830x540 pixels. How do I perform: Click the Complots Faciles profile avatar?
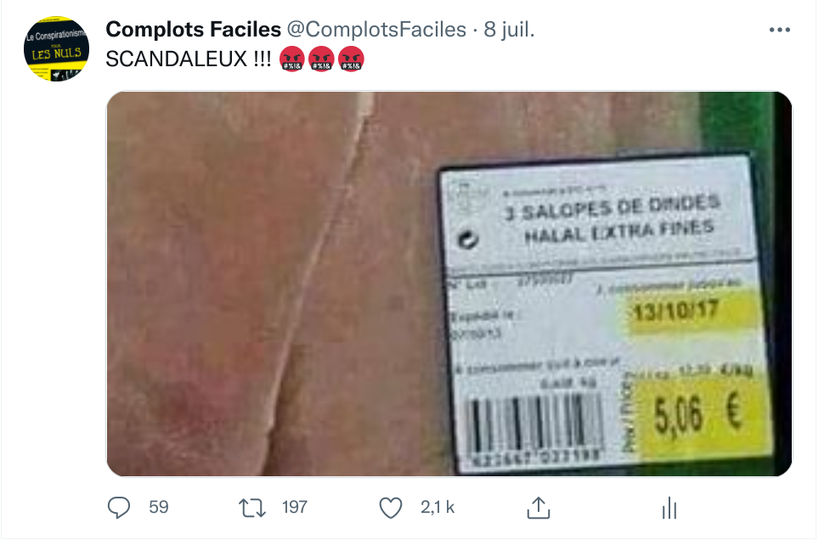tap(56, 49)
